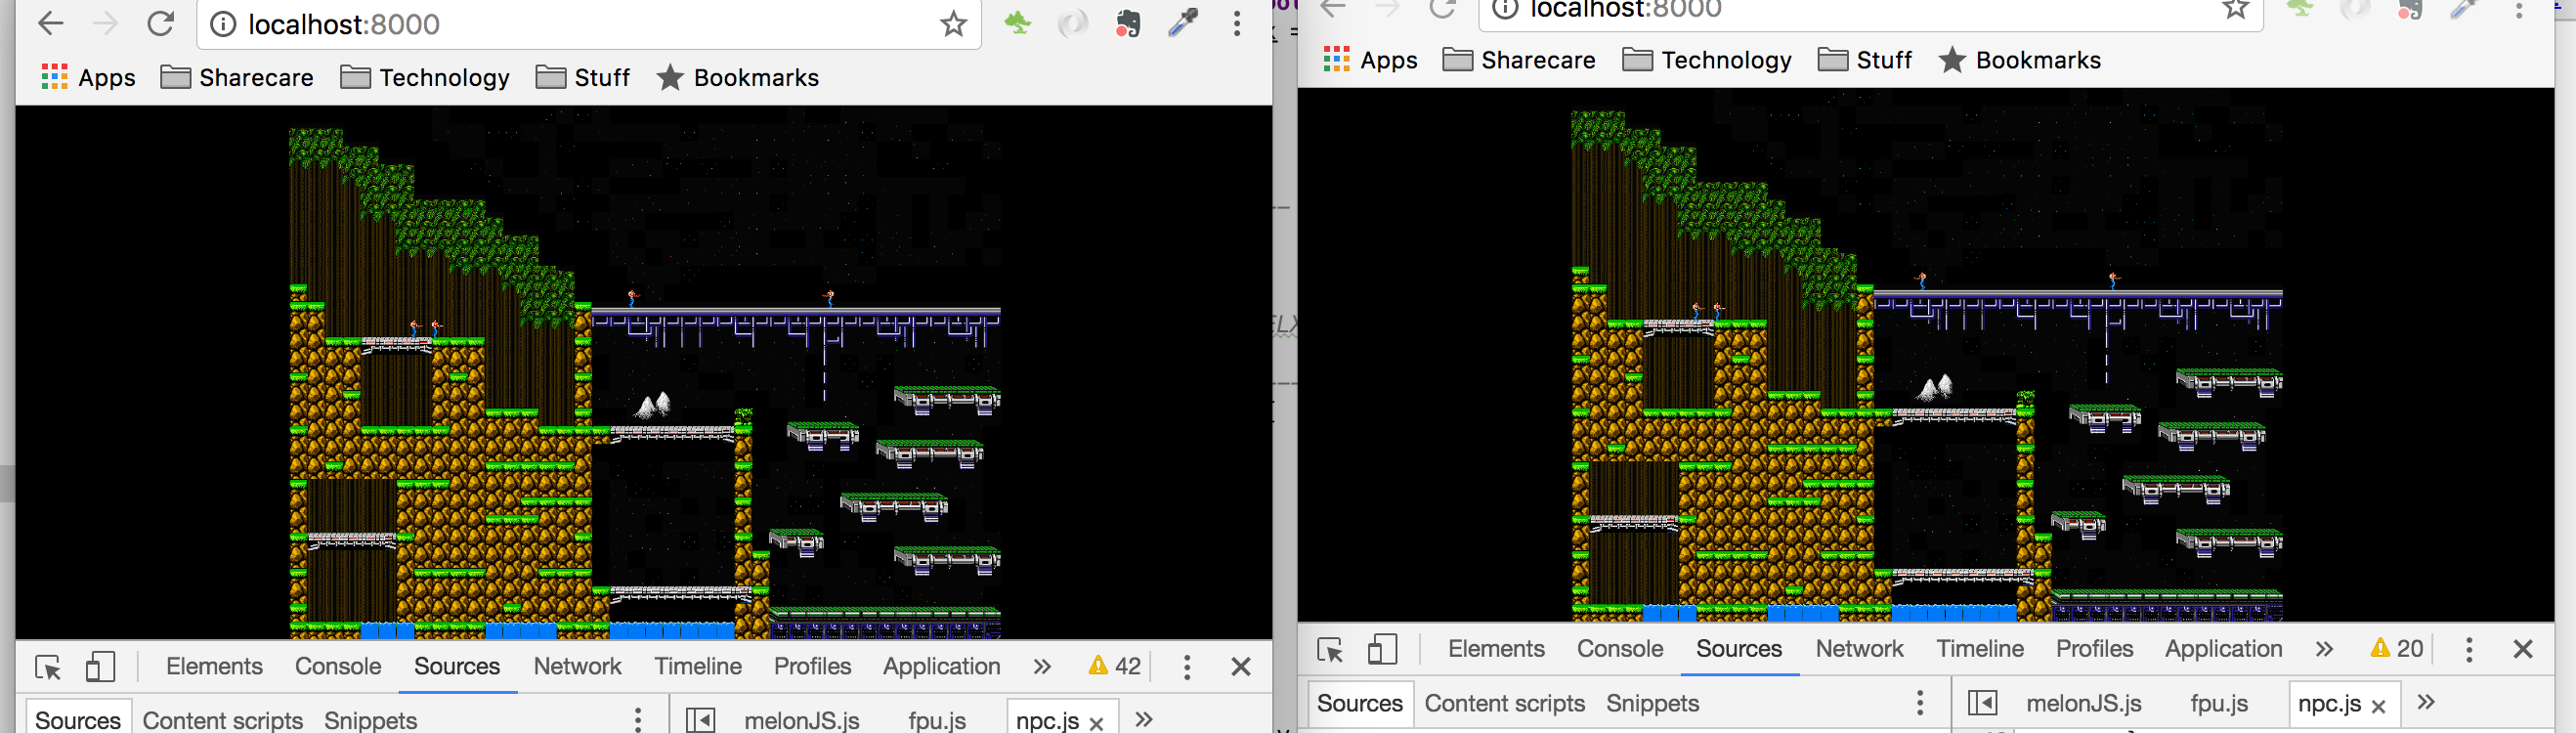Open Timeline tab in left DevTools
Image resolution: width=2576 pixels, height=733 pixels.
pyautogui.click(x=698, y=667)
